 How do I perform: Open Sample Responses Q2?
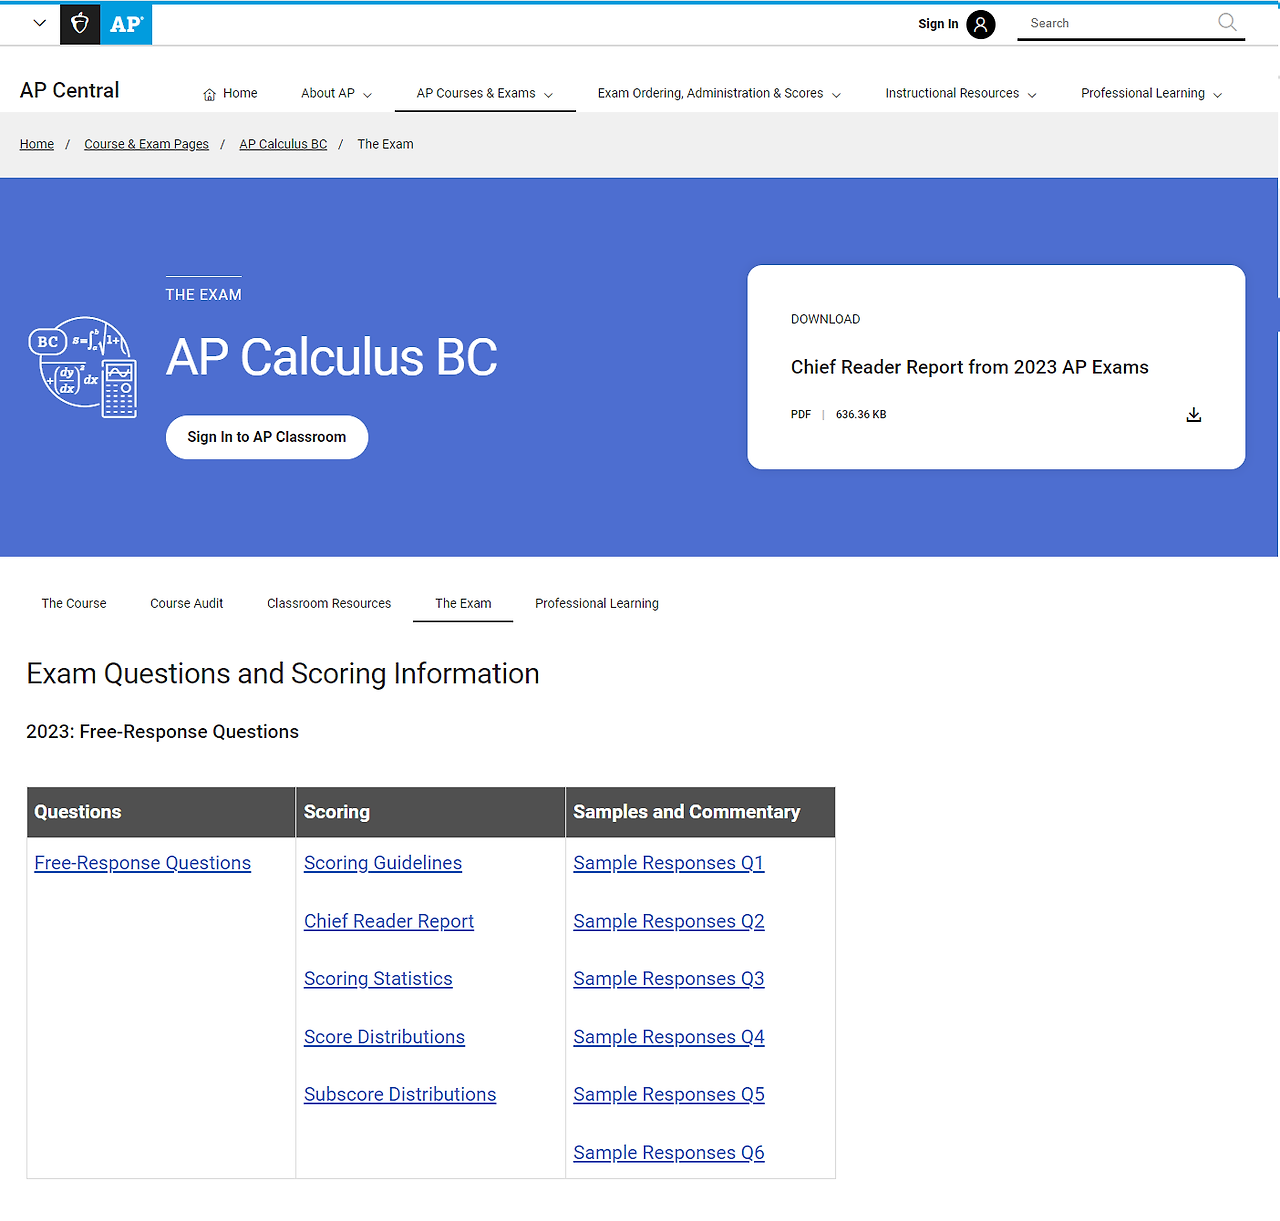[669, 921]
